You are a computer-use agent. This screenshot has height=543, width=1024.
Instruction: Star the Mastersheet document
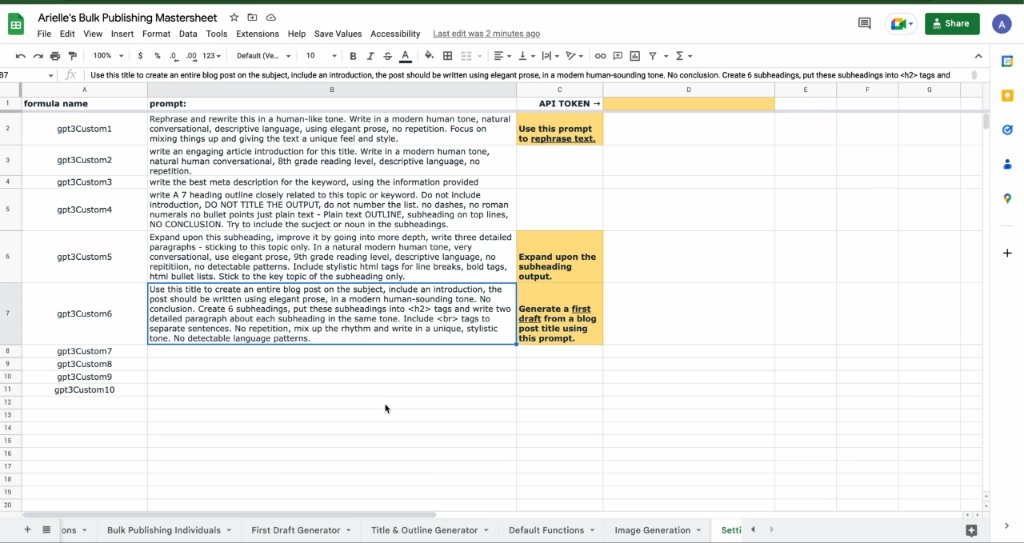coord(234,18)
